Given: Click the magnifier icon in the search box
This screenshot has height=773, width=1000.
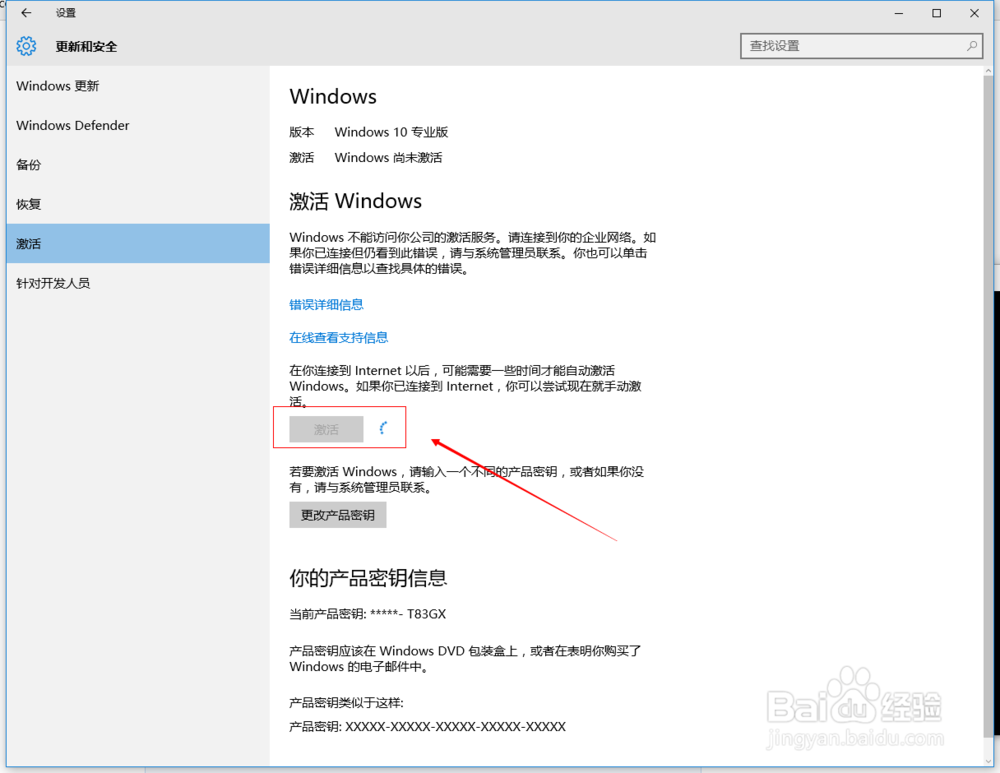Looking at the screenshot, I should (971, 46).
